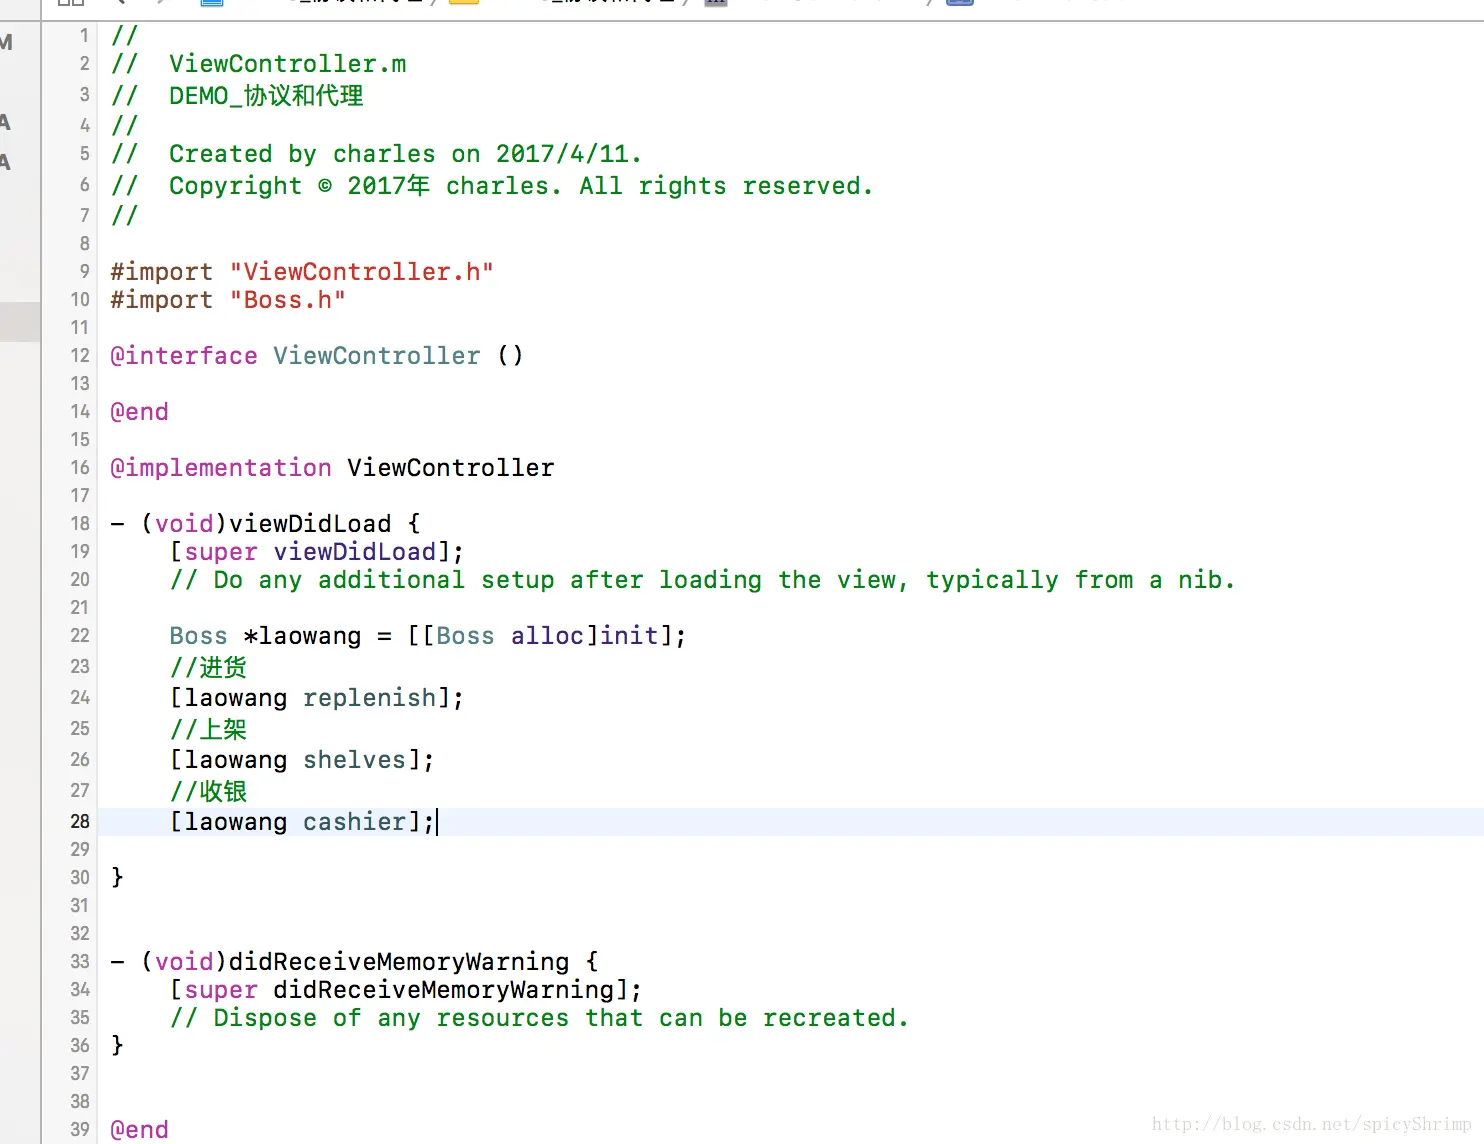This screenshot has width=1484, height=1144.
Task: Click the "@implementation" keyword
Action: 221,468
